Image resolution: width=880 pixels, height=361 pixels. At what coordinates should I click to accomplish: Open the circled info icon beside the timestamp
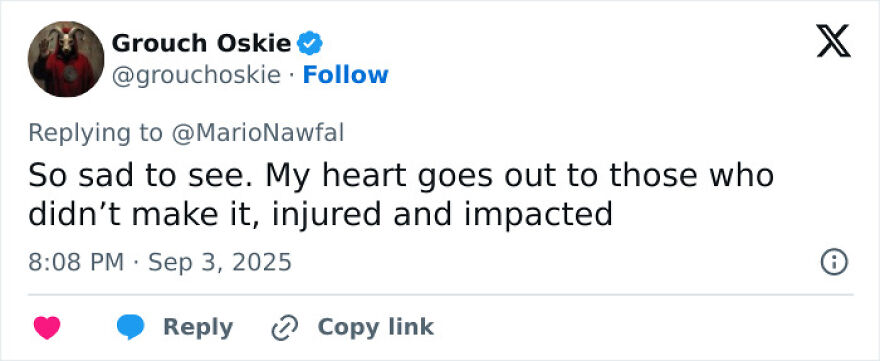(x=834, y=262)
